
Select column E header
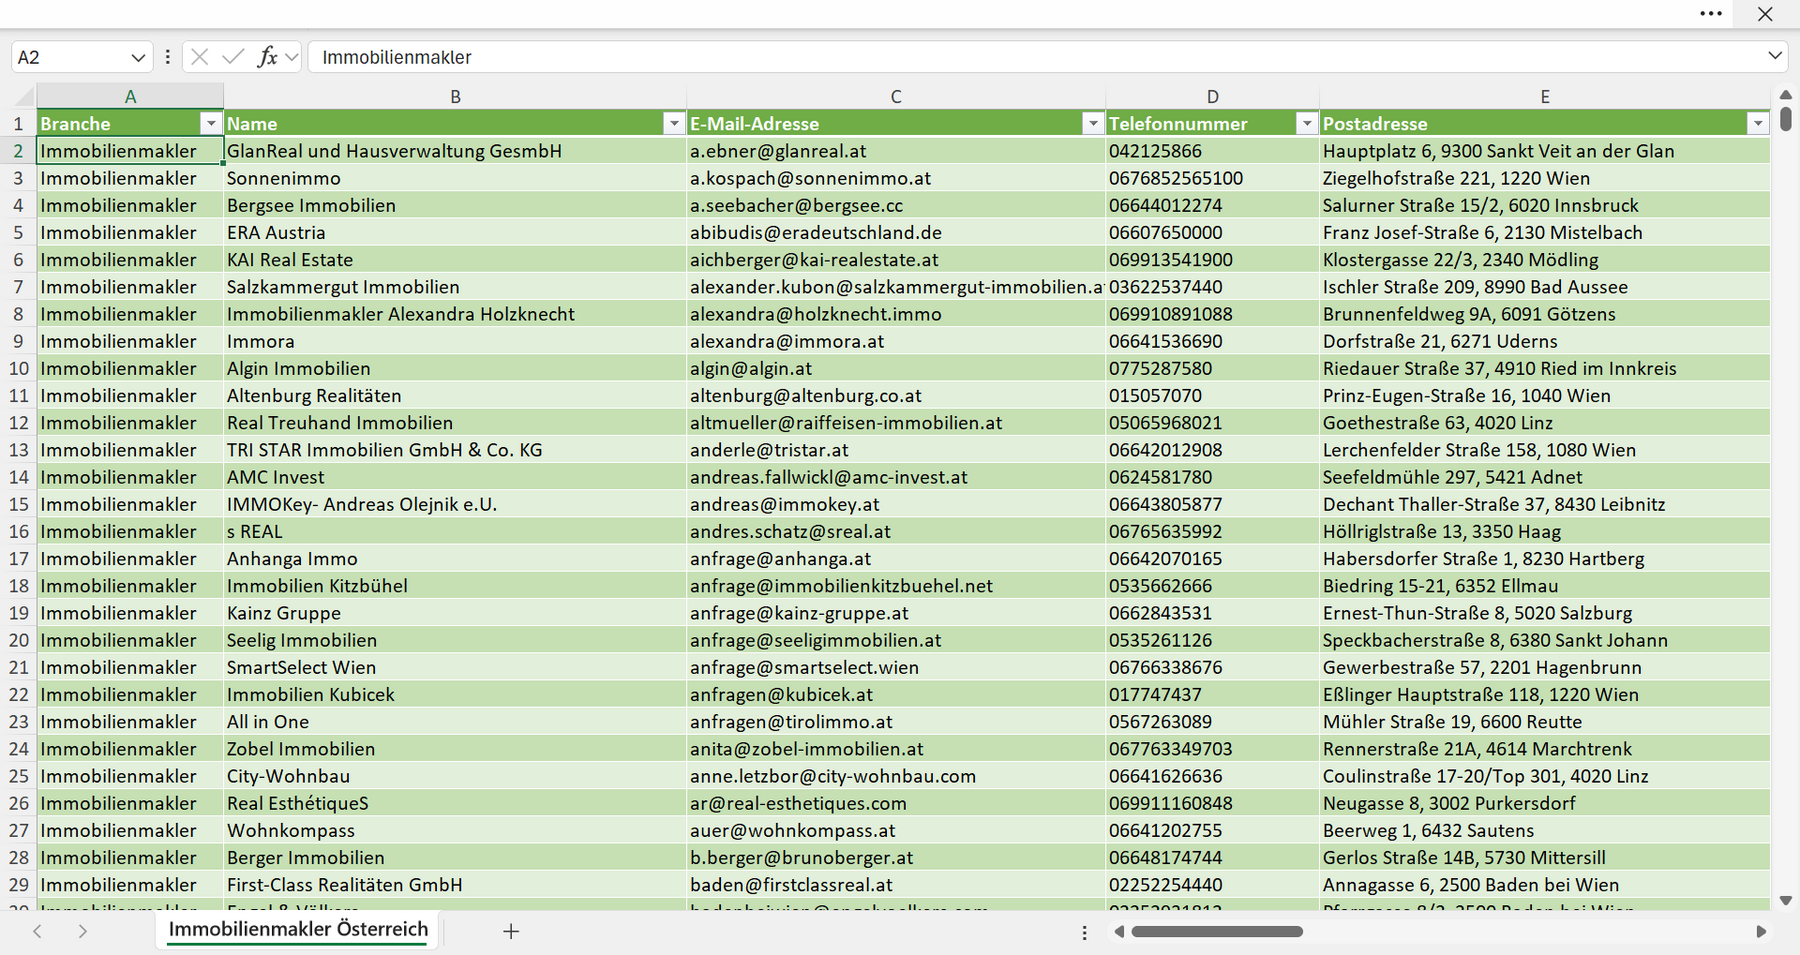(1545, 97)
